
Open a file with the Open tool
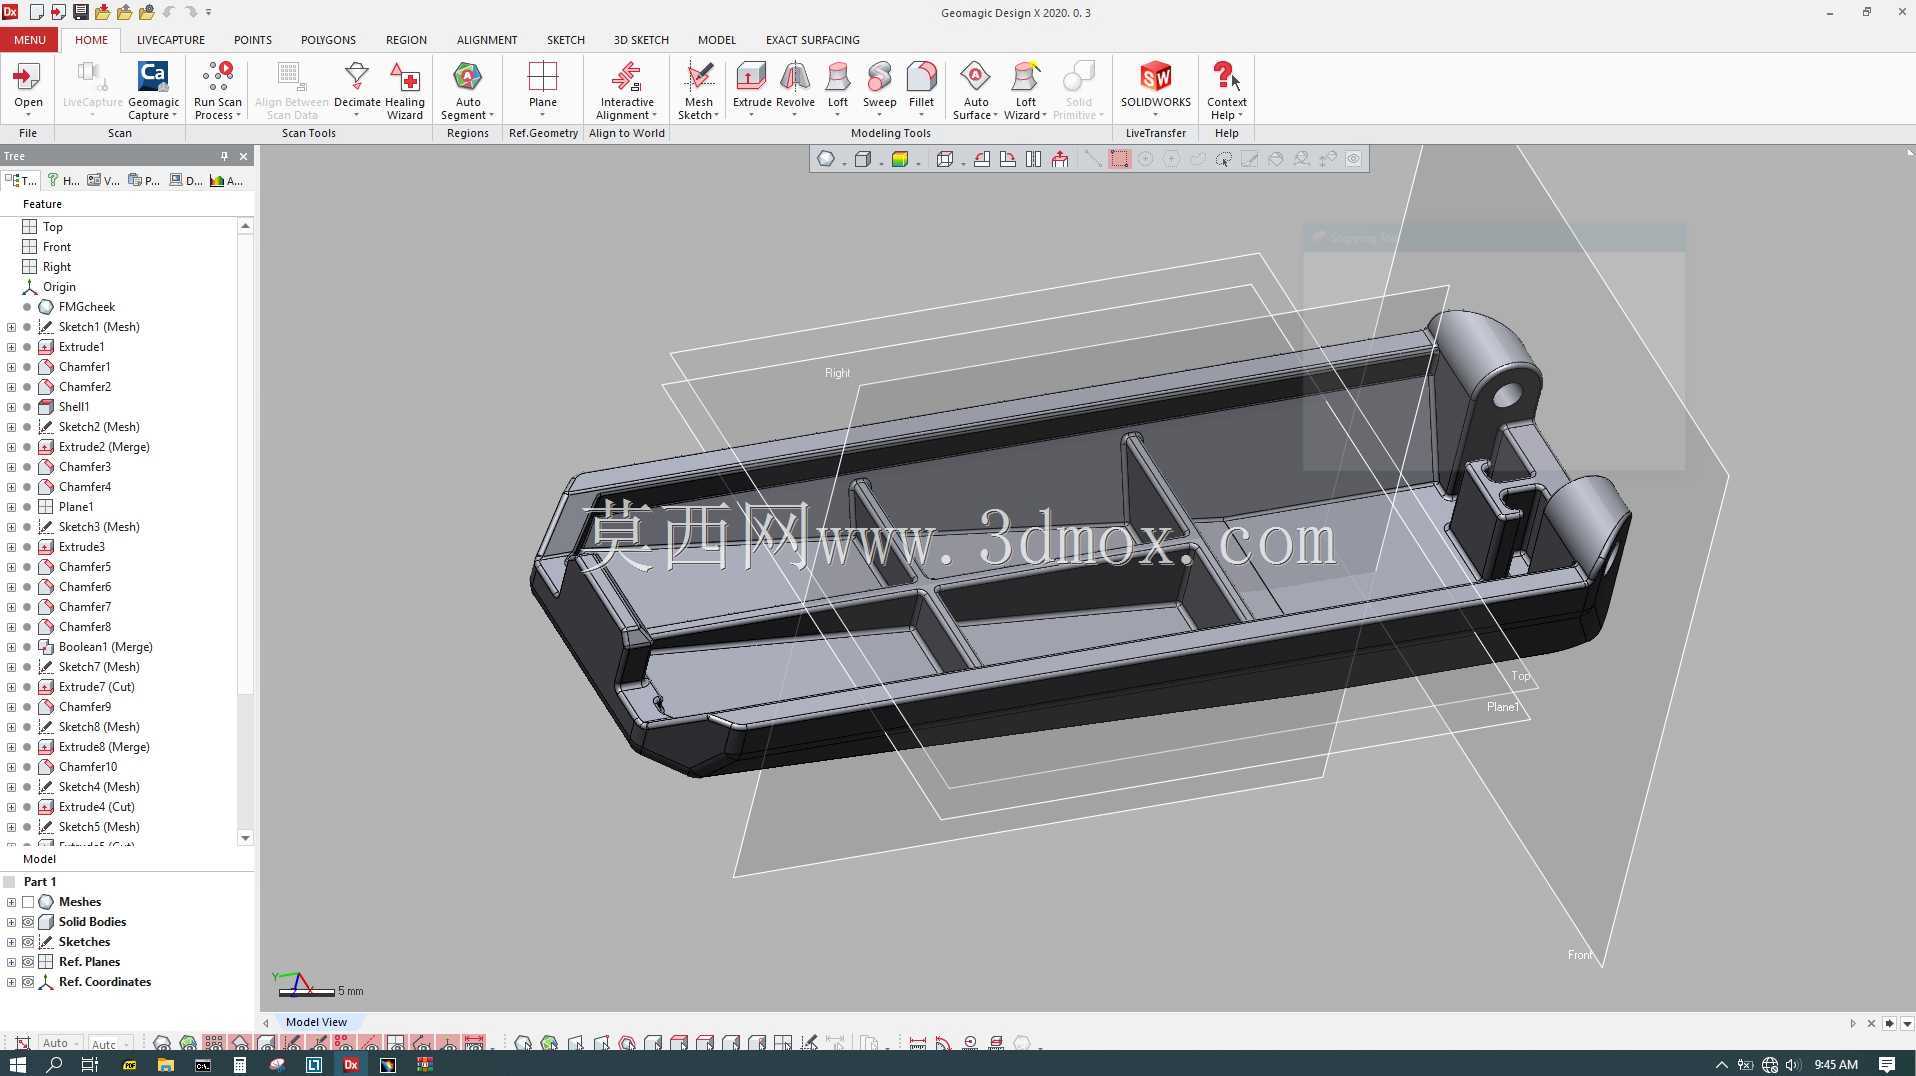tap(28, 85)
